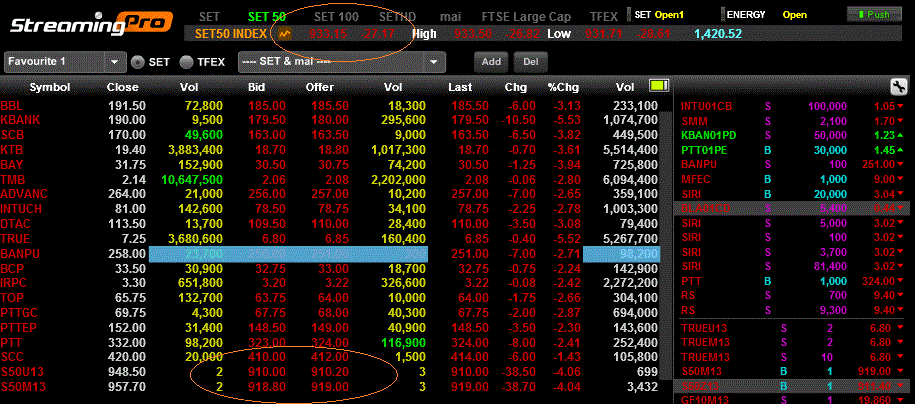Click the %Chg column header
Viewport: 915px width, 404px height.
click(563, 88)
